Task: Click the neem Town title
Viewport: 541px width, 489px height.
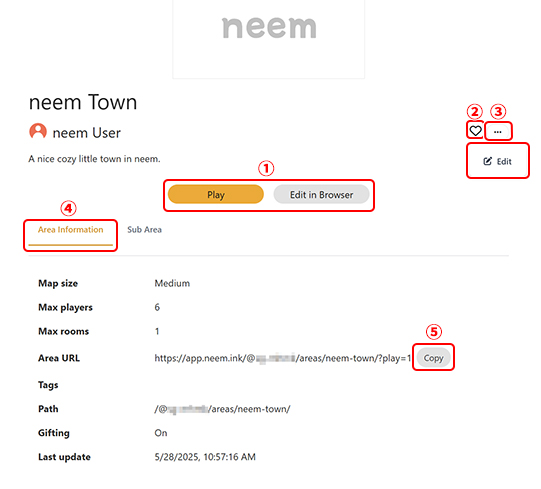Action: click(83, 102)
